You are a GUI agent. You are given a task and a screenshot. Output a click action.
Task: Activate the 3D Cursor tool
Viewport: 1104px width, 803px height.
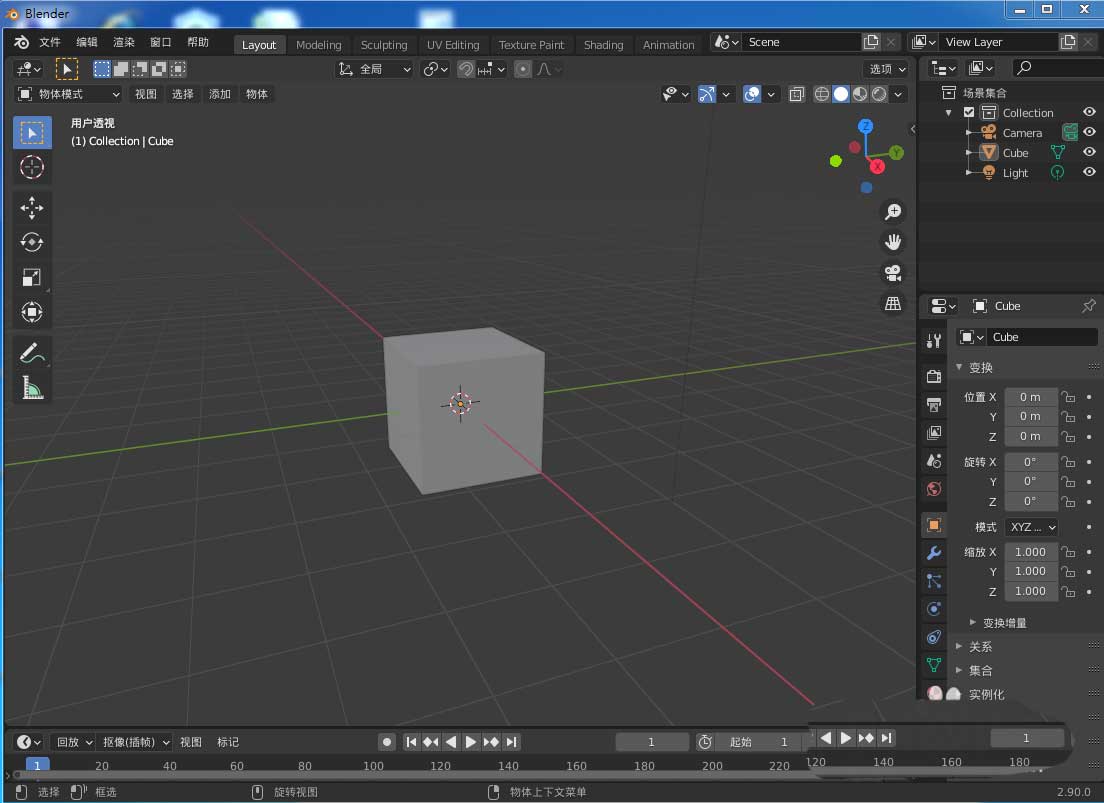coord(32,167)
